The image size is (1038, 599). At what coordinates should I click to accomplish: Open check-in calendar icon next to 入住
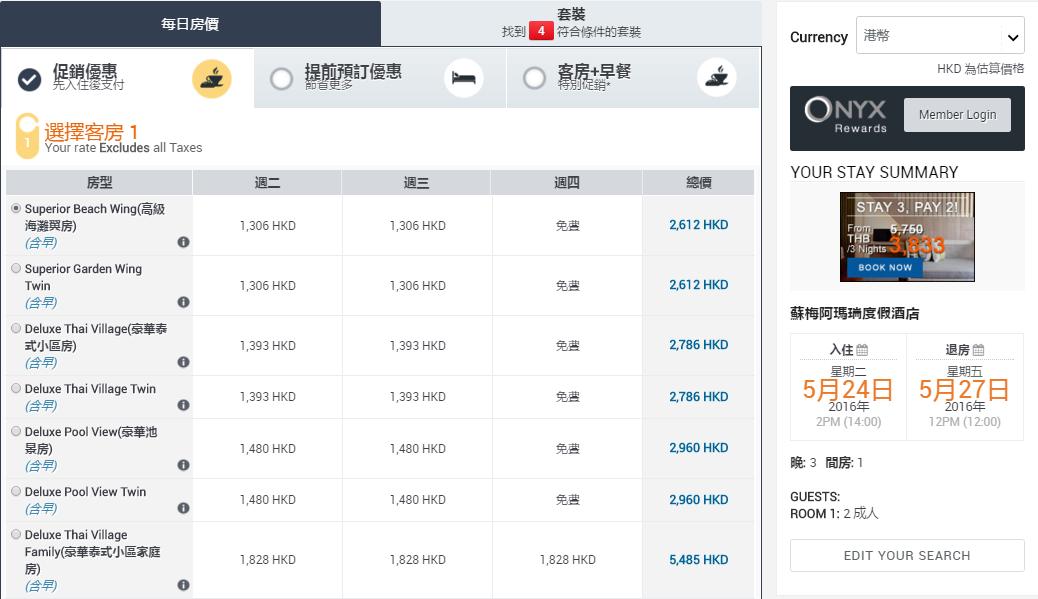(862, 350)
